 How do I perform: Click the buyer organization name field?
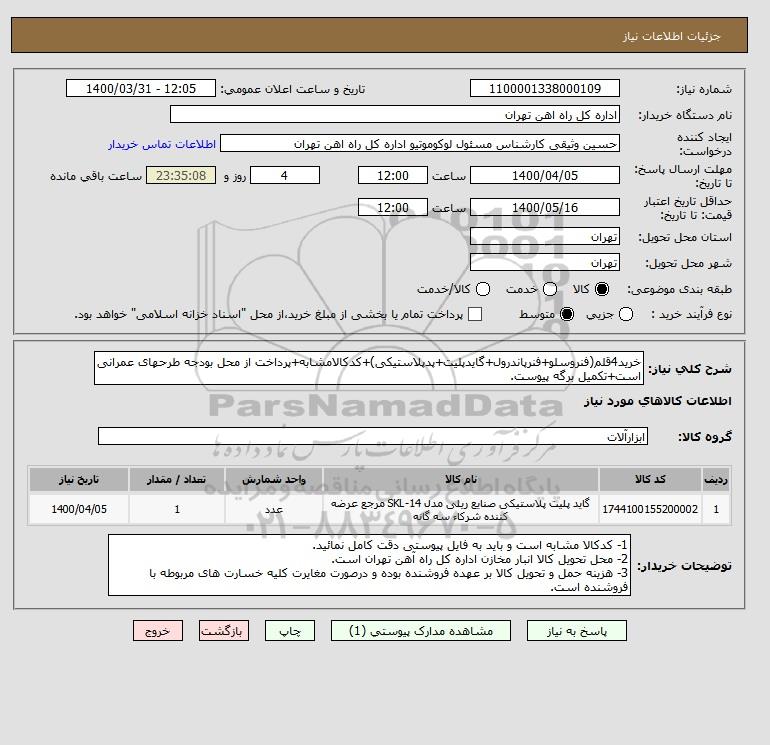click(x=395, y=114)
